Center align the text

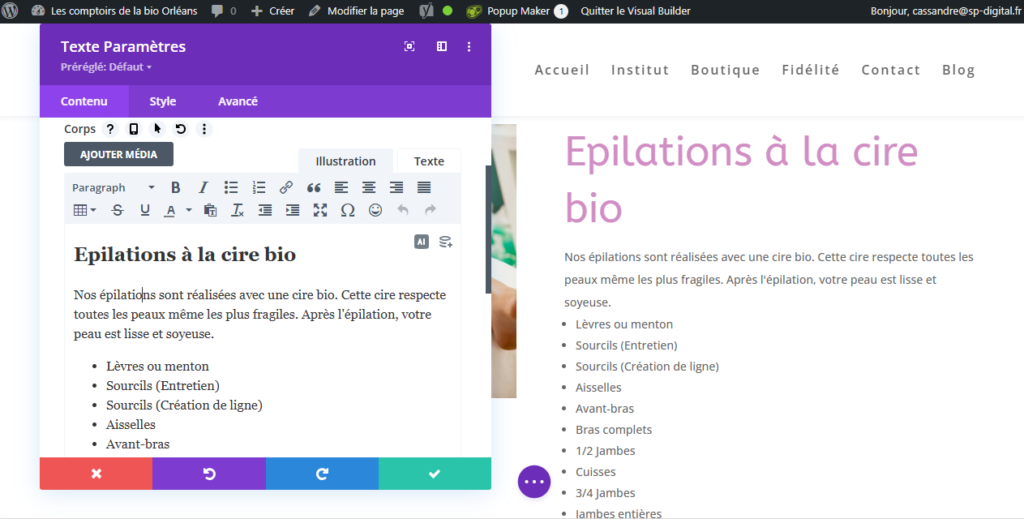(369, 187)
